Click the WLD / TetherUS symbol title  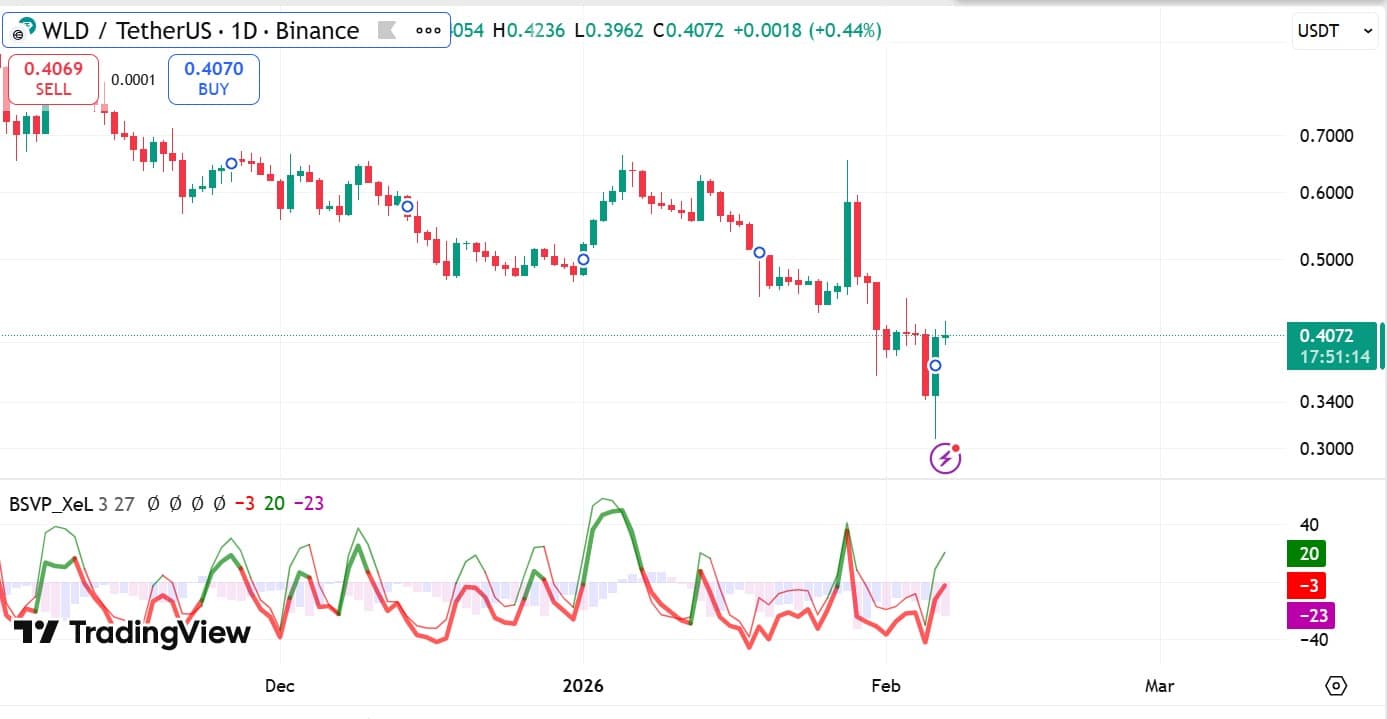[x=200, y=31]
